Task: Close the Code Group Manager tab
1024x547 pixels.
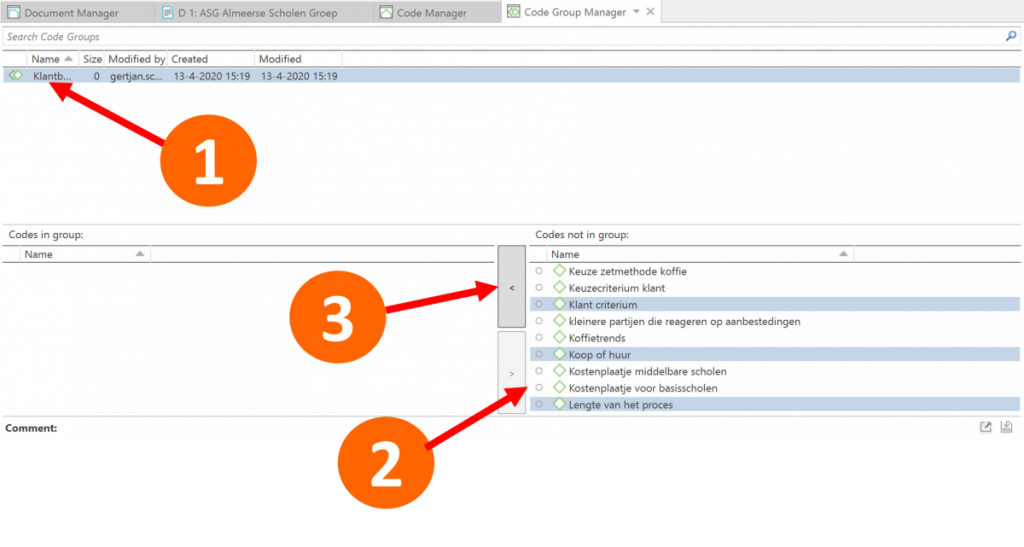Action: click(x=650, y=12)
